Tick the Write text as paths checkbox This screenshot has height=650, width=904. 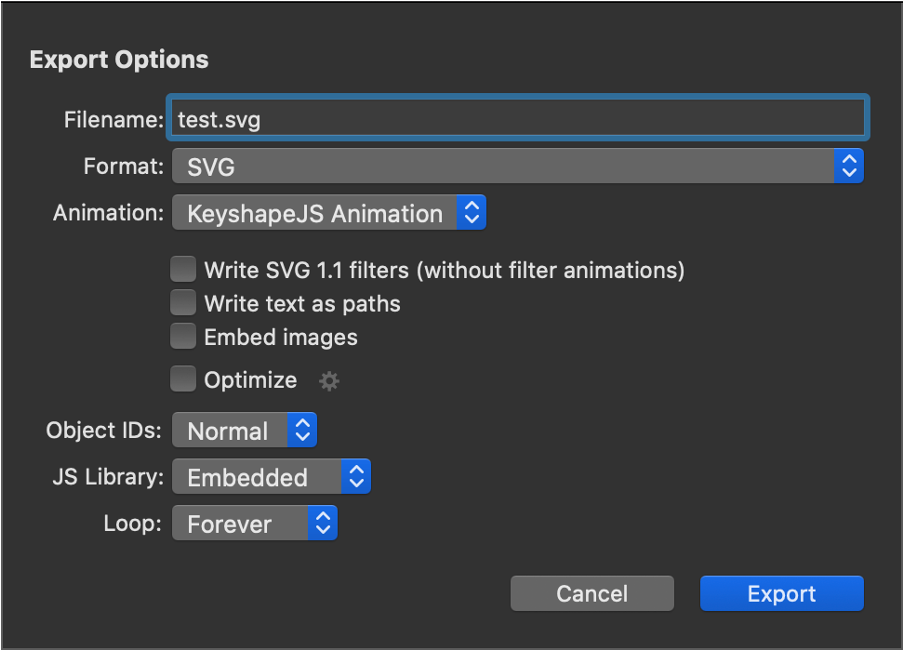point(183,303)
